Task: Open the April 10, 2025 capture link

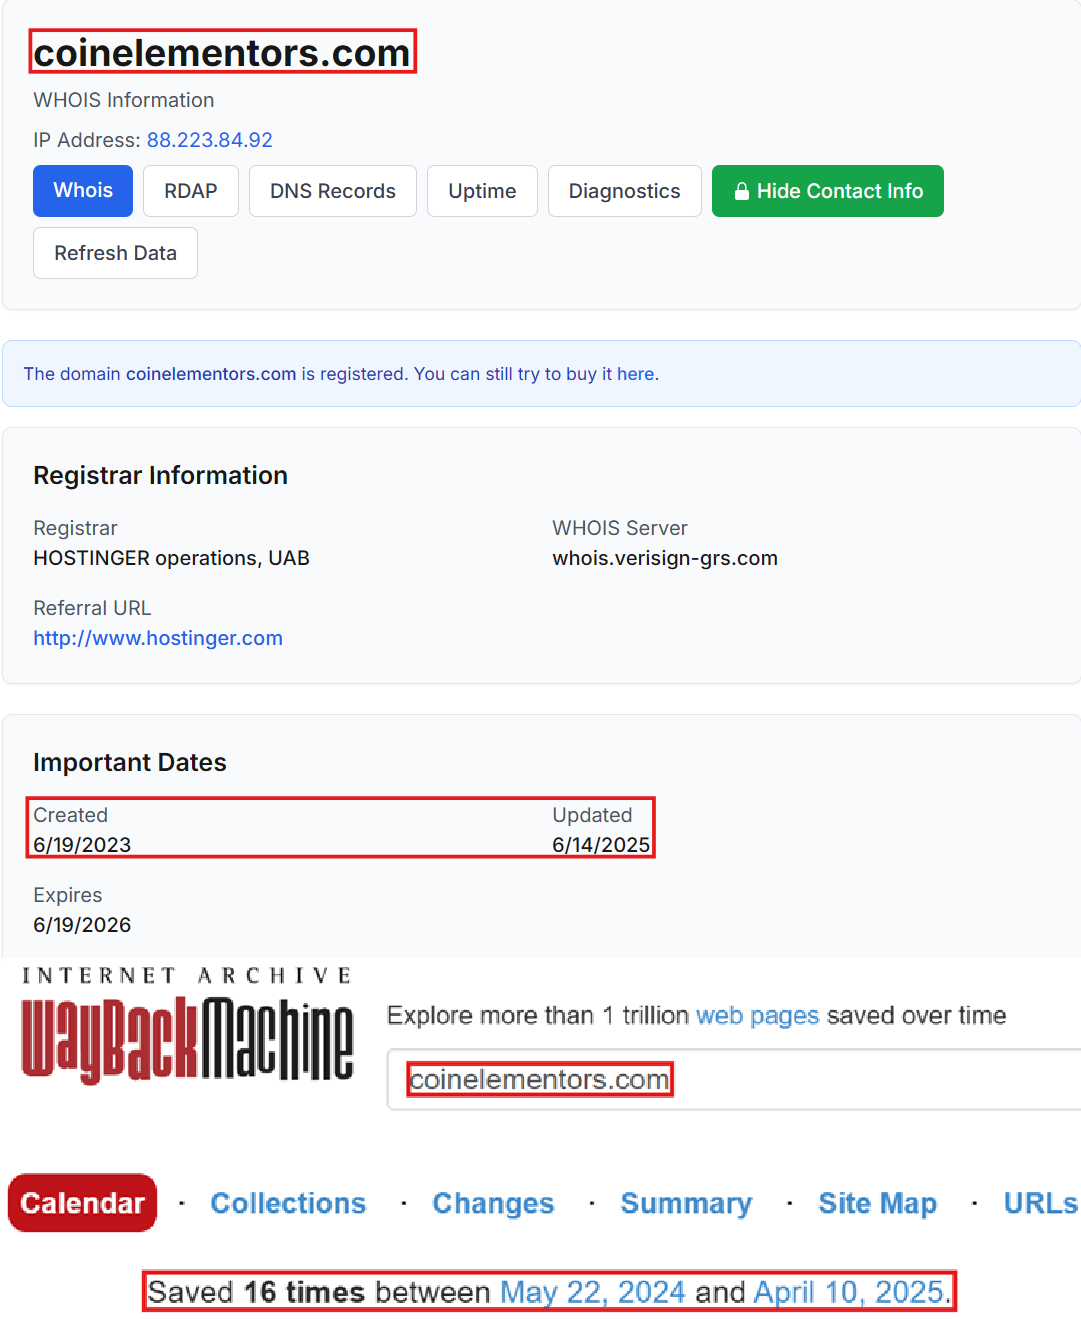Action: point(850,1292)
